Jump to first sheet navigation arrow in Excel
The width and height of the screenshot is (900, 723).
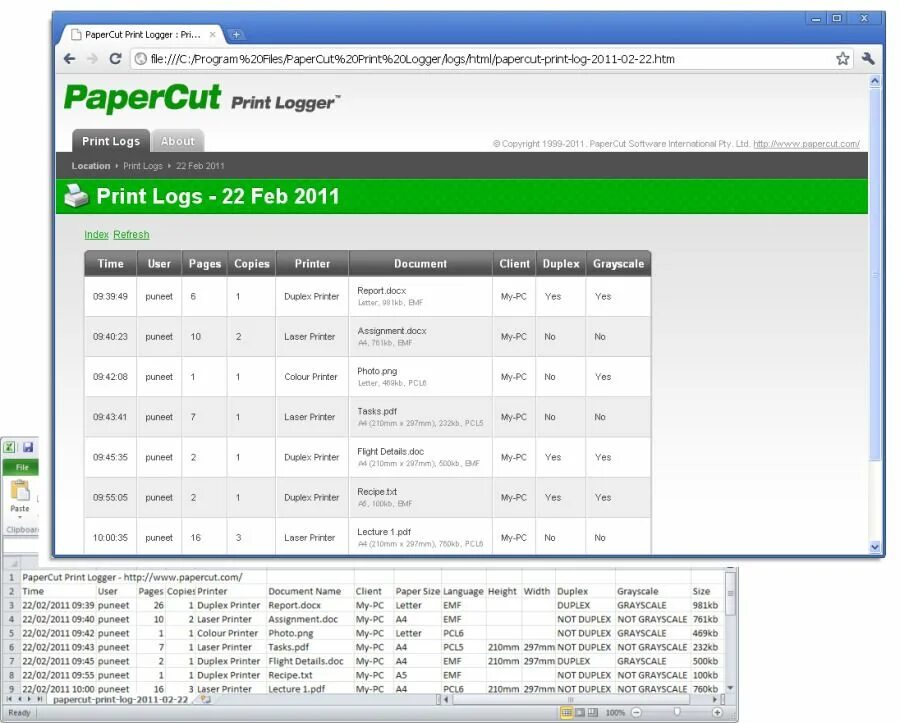coord(9,699)
